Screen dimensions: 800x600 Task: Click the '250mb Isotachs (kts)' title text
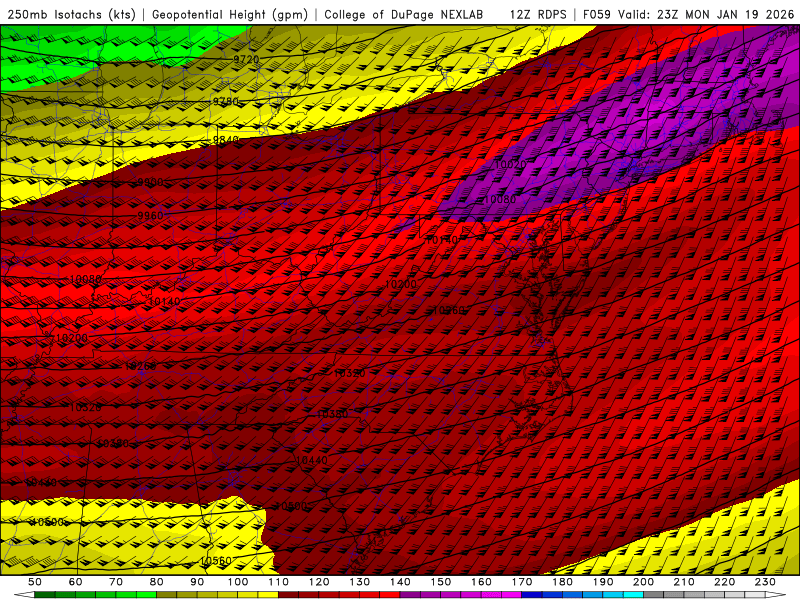click(x=71, y=15)
